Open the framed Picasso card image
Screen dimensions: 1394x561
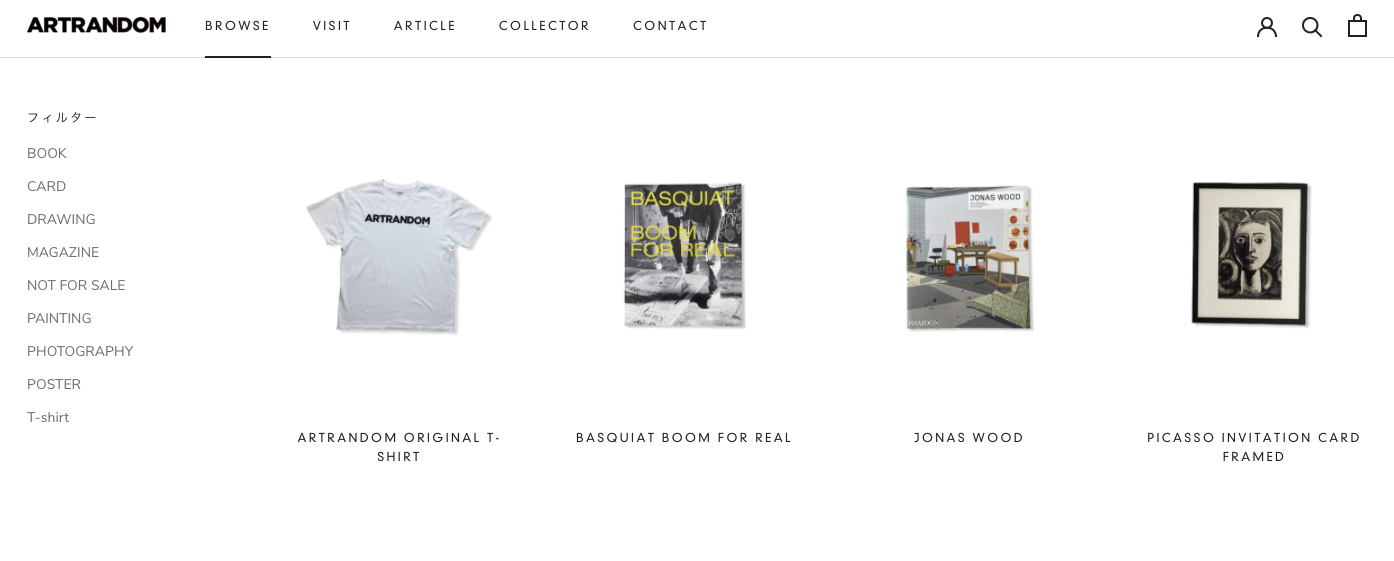tap(1251, 254)
